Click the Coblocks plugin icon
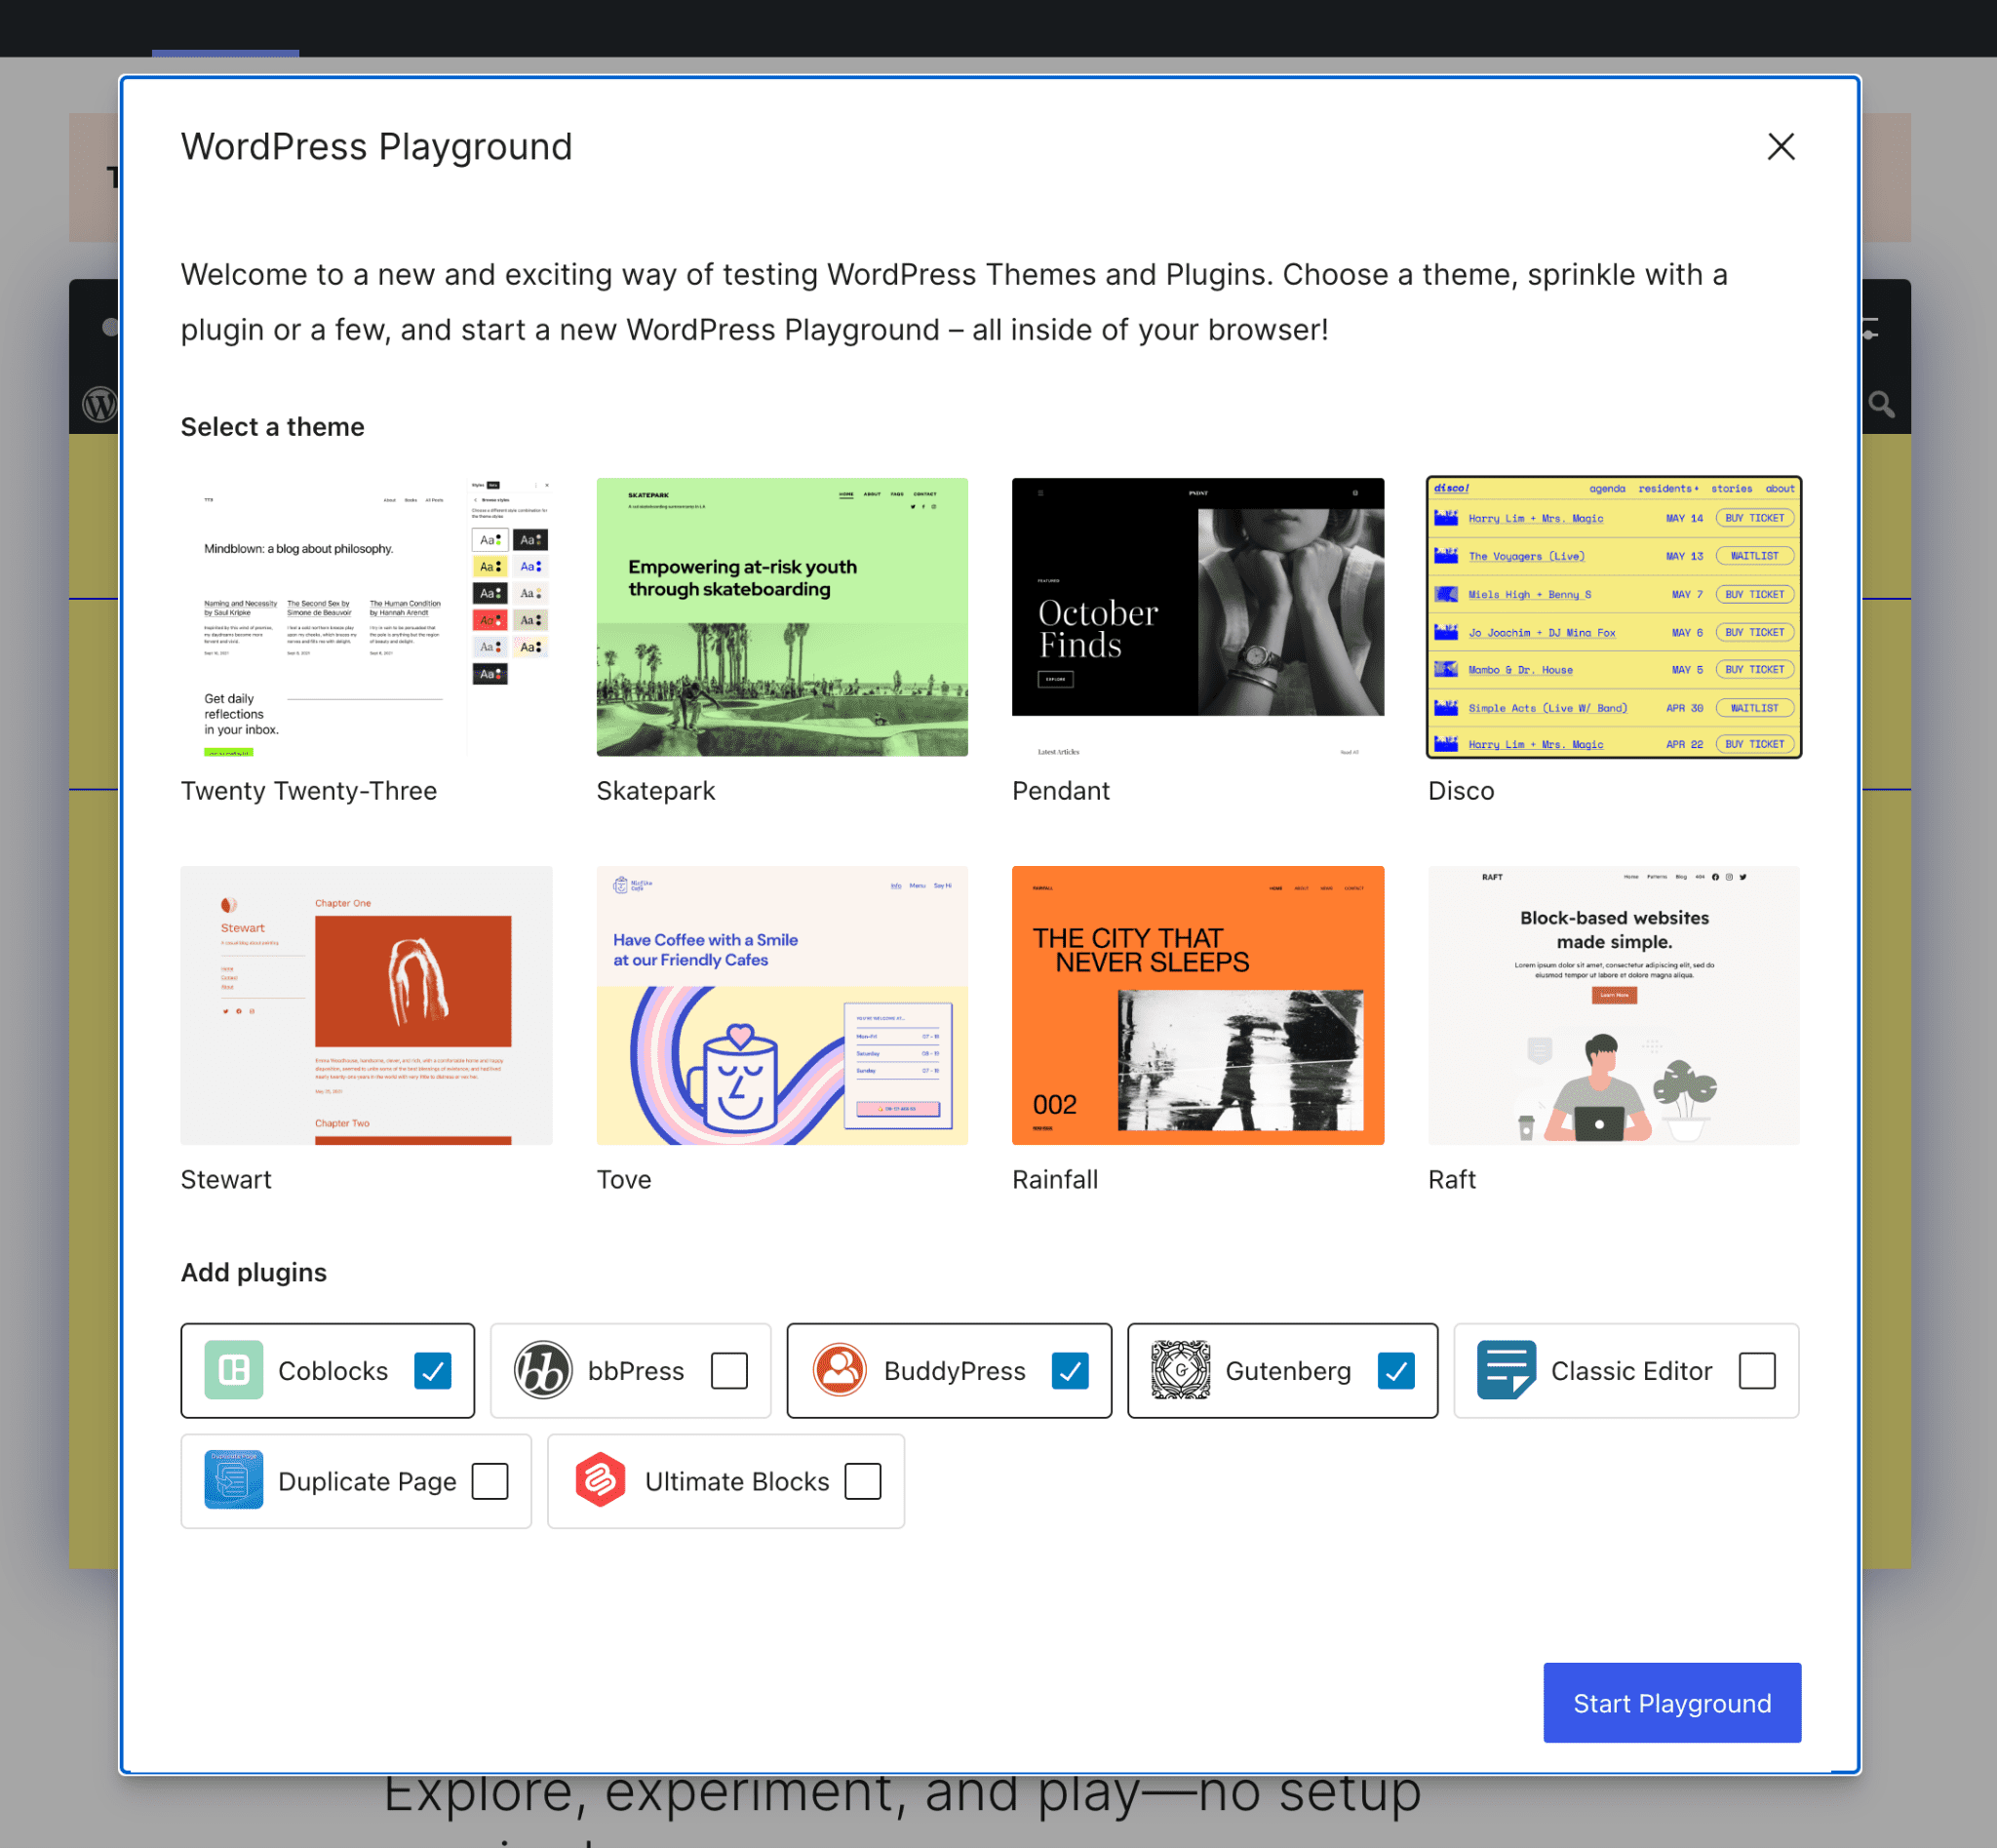This screenshot has width=1997, height=1848. tap(233, 1371)
